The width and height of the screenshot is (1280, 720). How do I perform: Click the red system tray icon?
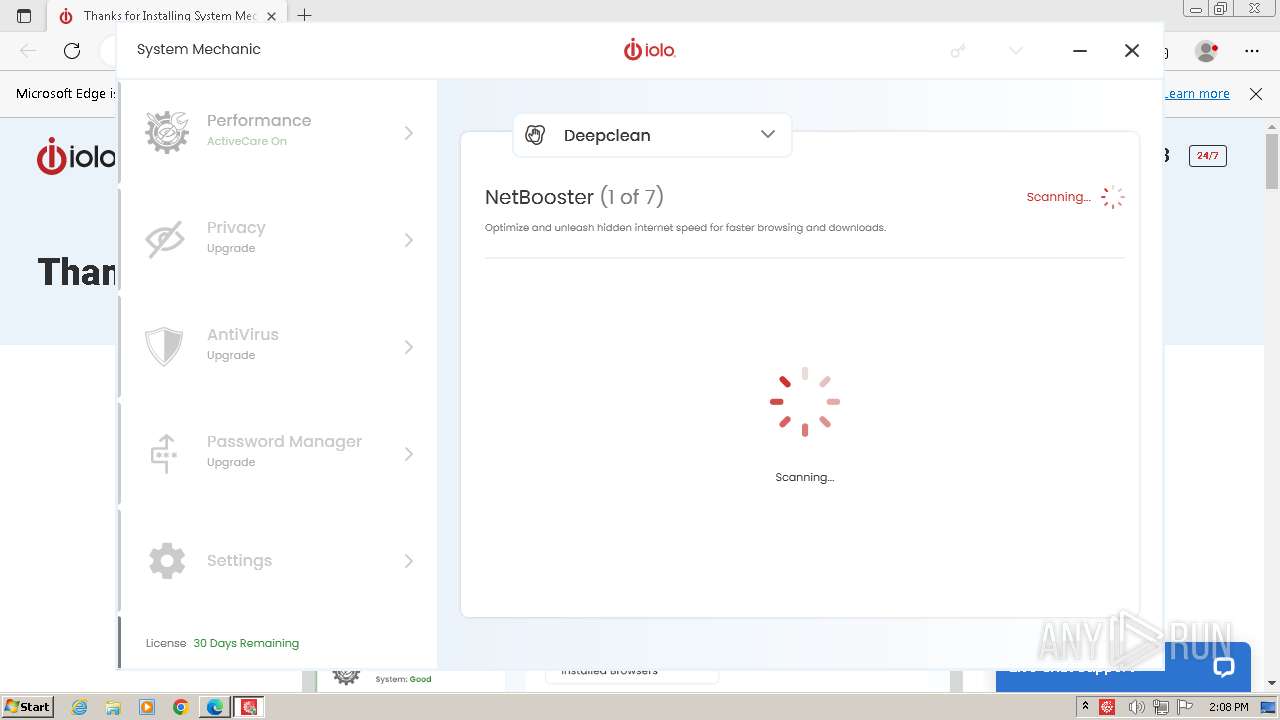1107,707
